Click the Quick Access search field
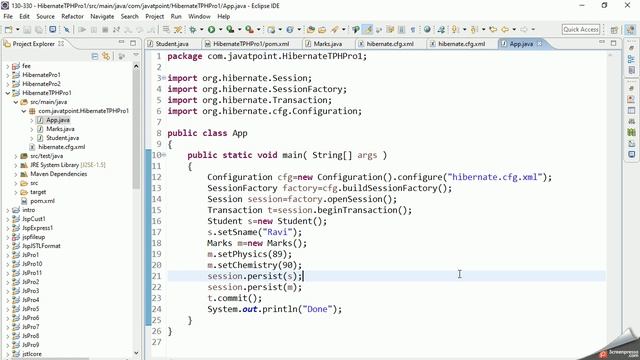Screen dimensions: 640x360 pyautogui.click(x=581, y=29)
